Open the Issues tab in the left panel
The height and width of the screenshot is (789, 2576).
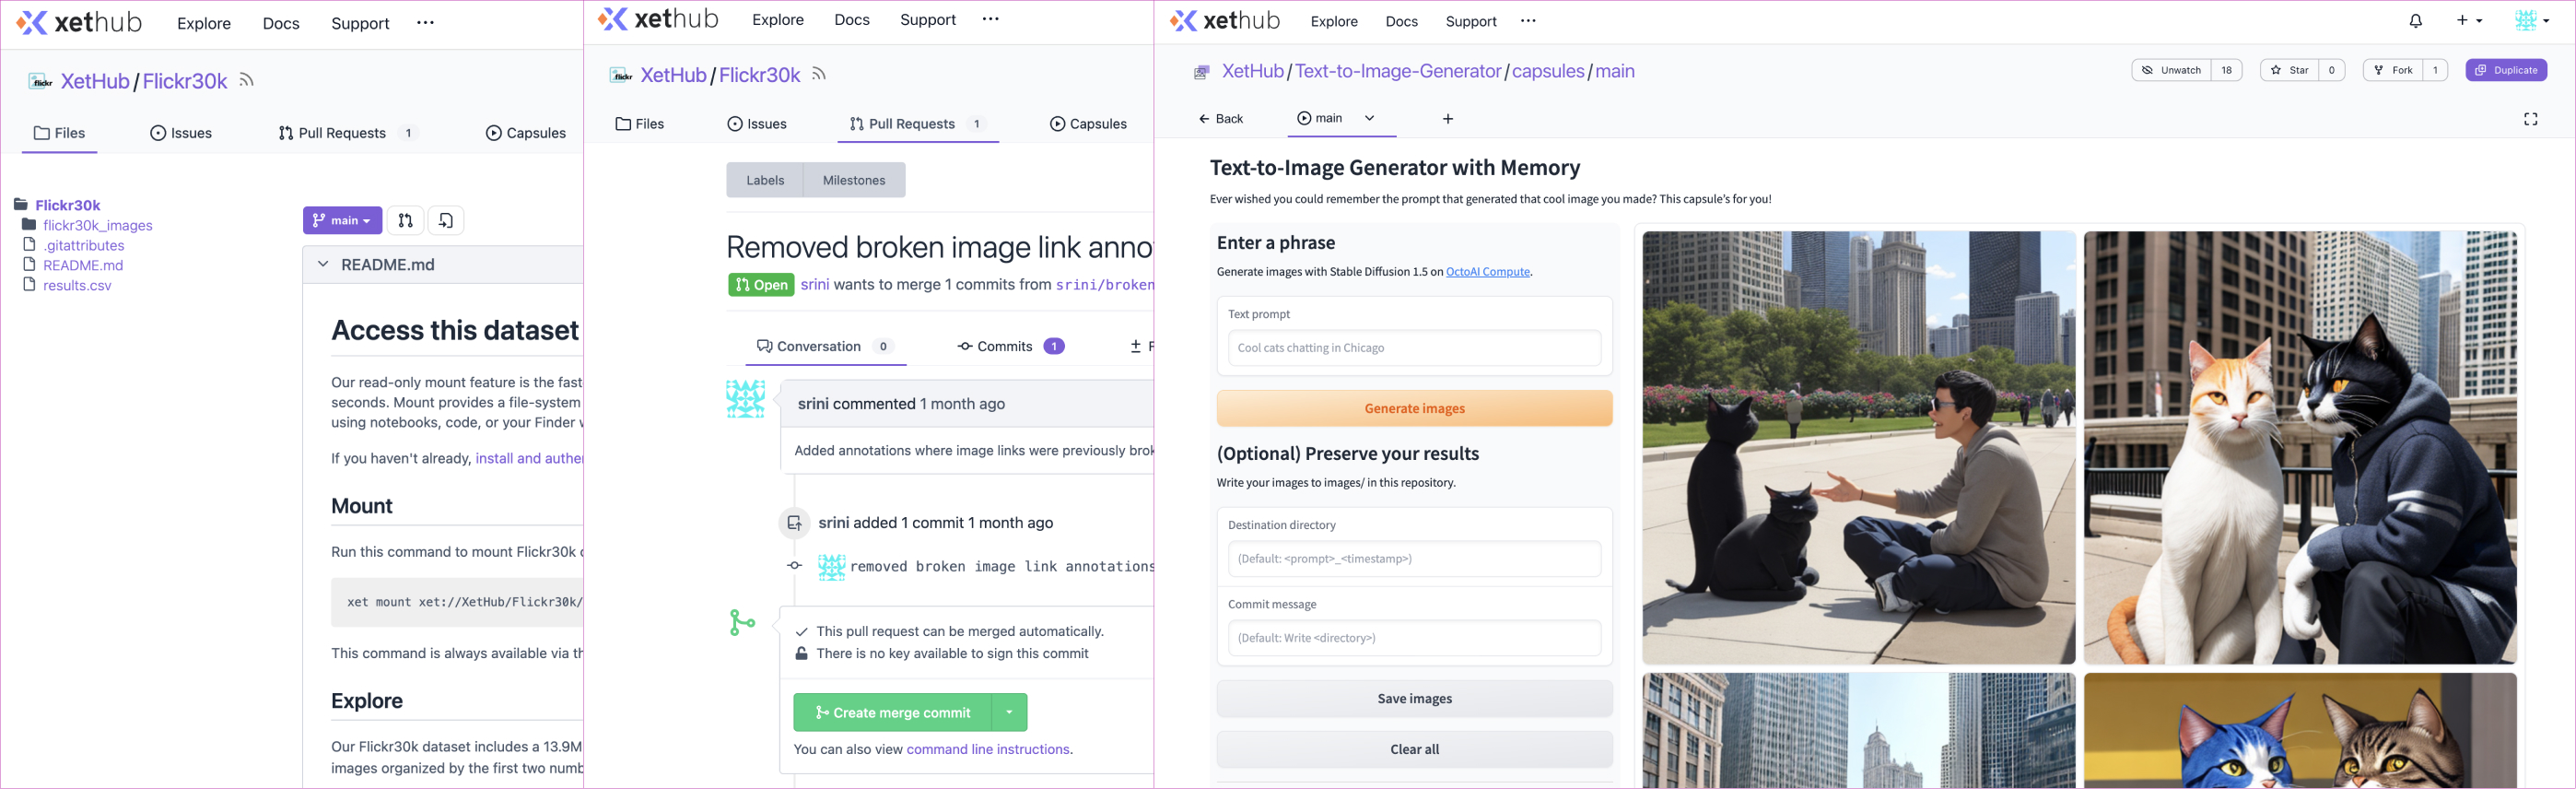pyautogui.click(x=181, y=133)
